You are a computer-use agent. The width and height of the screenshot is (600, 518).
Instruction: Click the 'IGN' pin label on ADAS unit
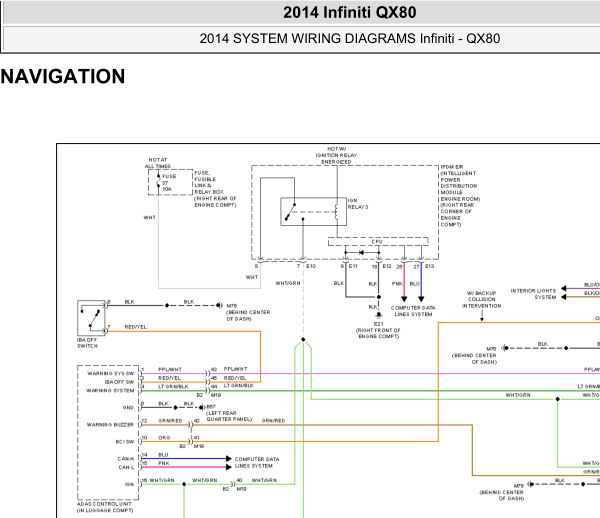coord(129,484)
